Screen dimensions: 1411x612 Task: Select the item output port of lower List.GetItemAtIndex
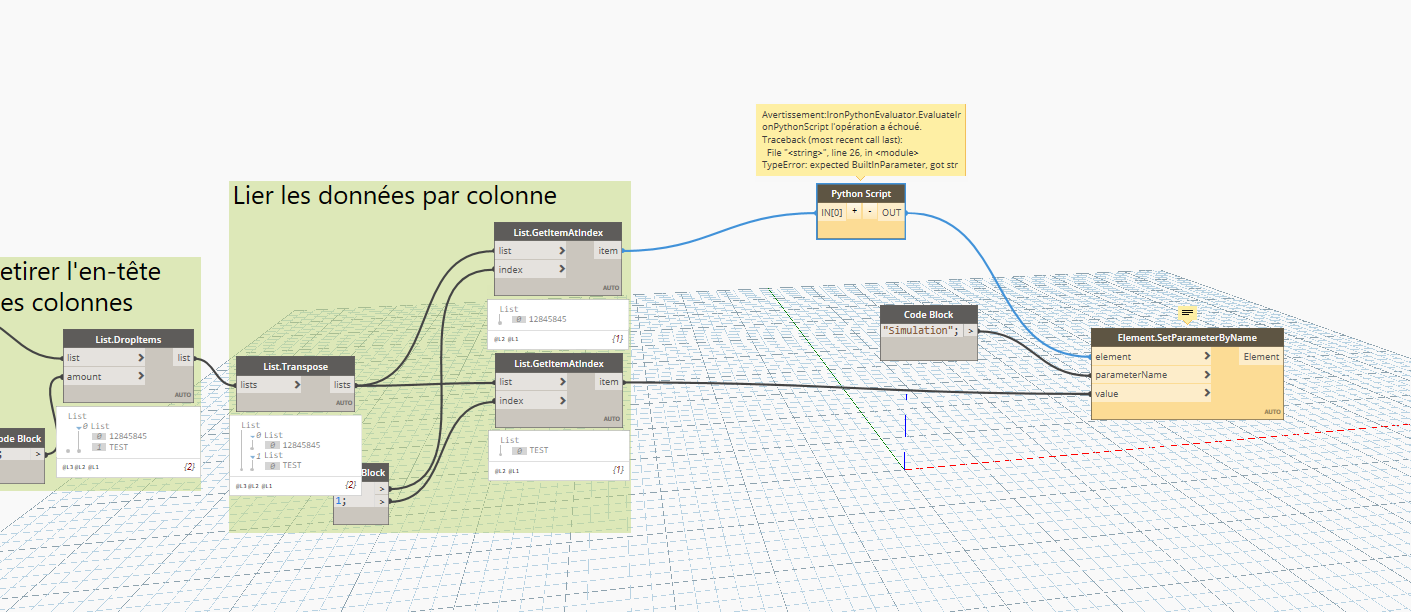pos(608,381)
